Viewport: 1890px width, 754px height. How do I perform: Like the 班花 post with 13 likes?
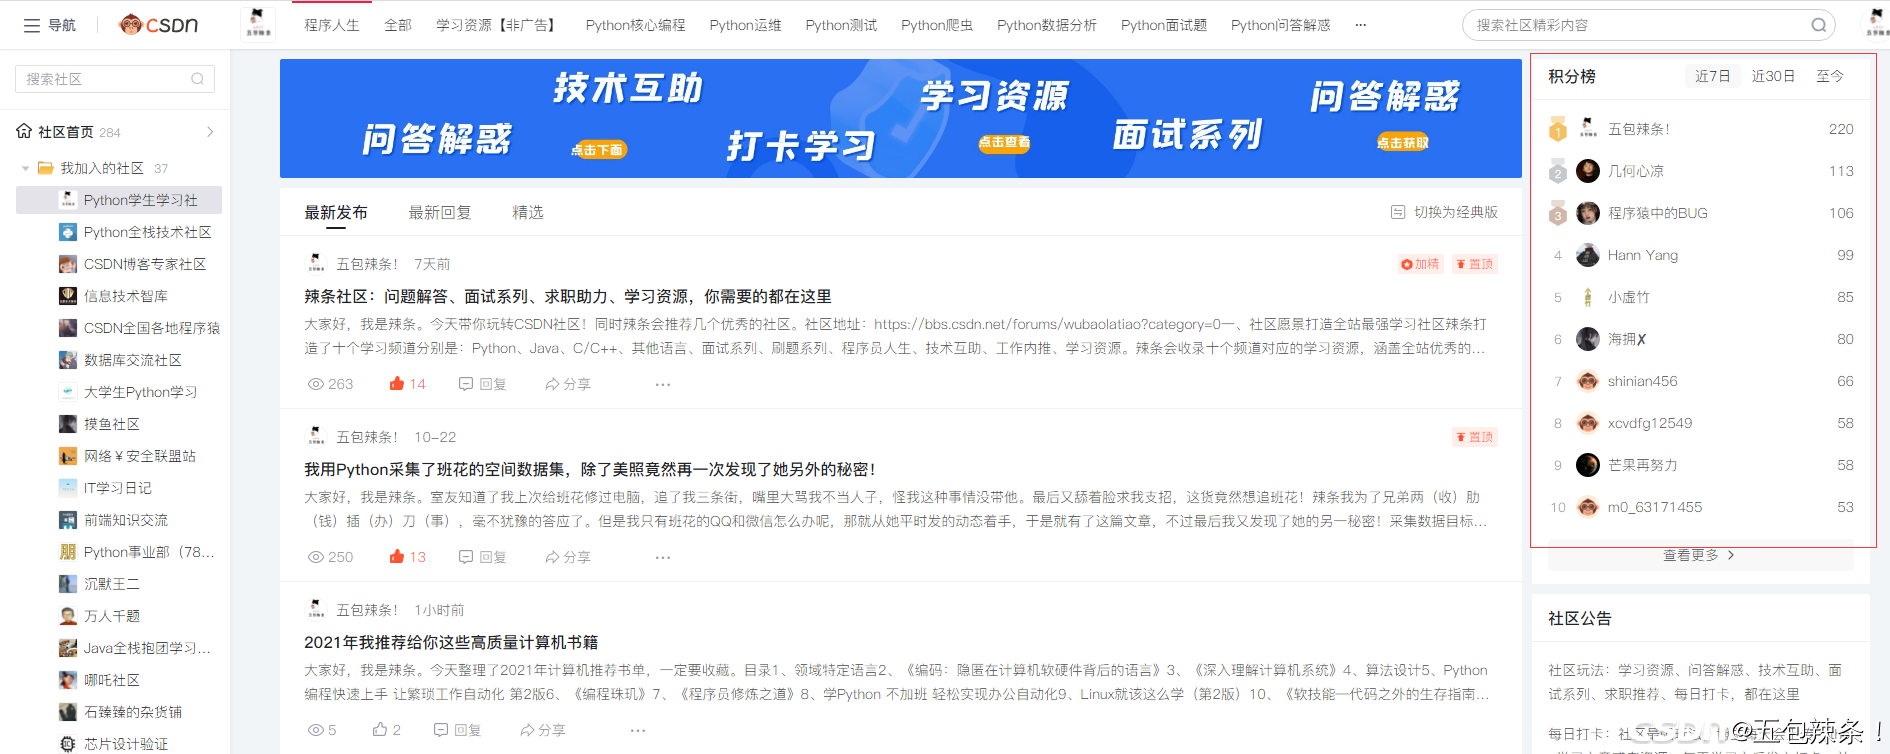coord(397,557)
